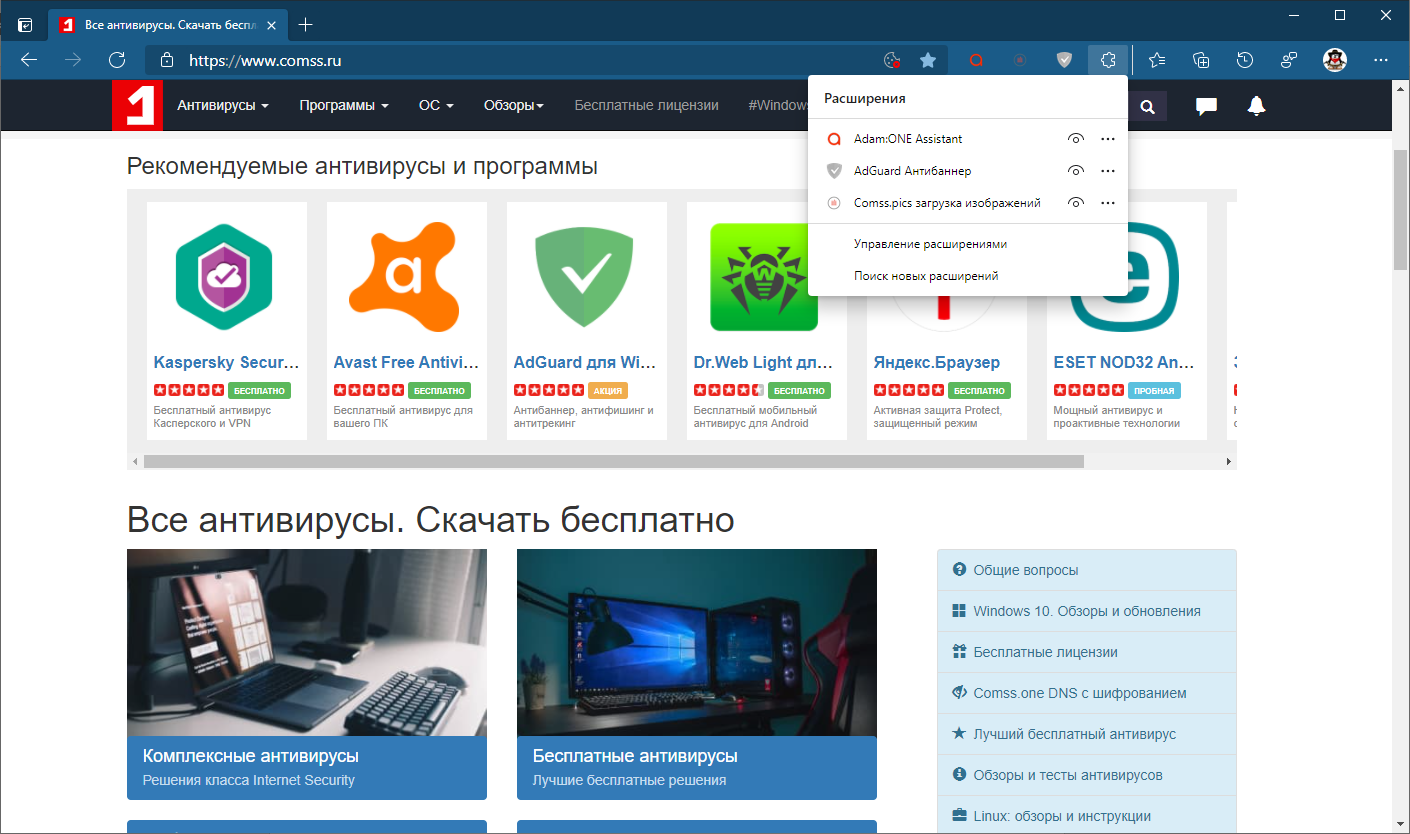Expand the Программы dropdown menu
Screen dimensions: 1410x834
(x=344, y=105)
